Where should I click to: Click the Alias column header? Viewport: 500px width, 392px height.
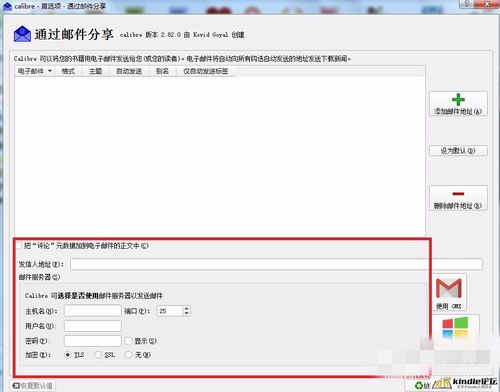click(162, 71)
